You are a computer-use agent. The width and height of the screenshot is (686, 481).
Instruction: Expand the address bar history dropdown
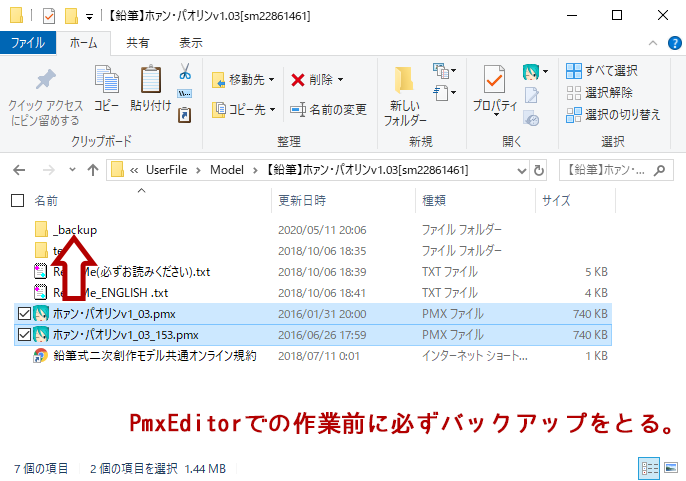[522, 170]
